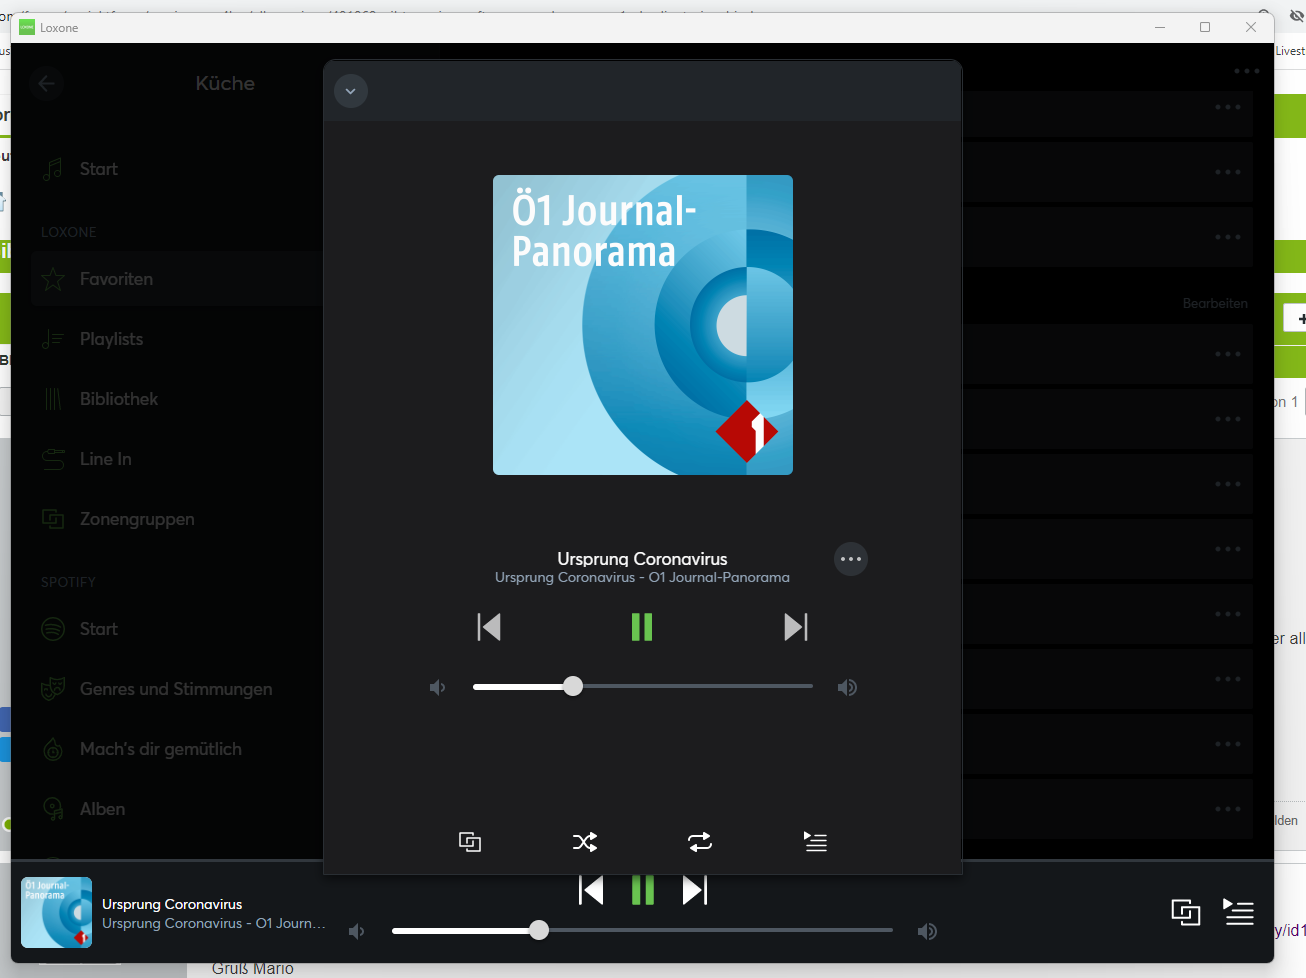Click the loud speaker icon in expanded player
This screenshot has height=978, width=1306.
click(x=847, y=687)
